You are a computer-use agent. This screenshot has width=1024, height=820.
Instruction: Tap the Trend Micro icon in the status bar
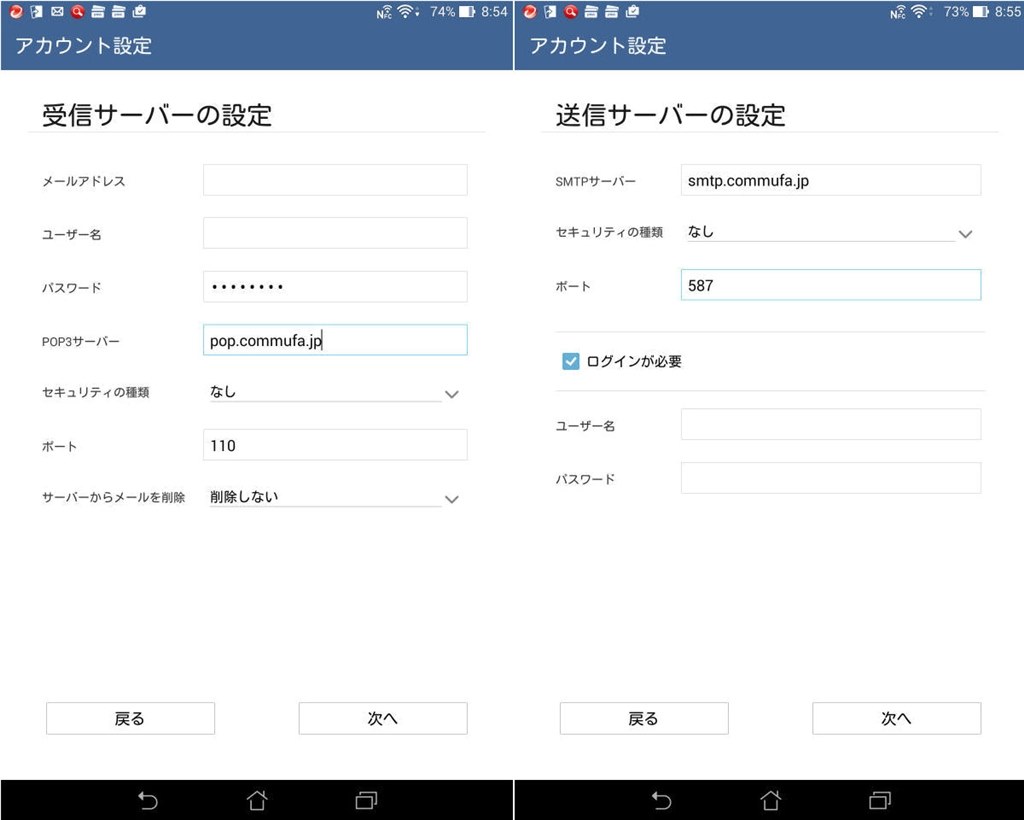pos(15,13)
